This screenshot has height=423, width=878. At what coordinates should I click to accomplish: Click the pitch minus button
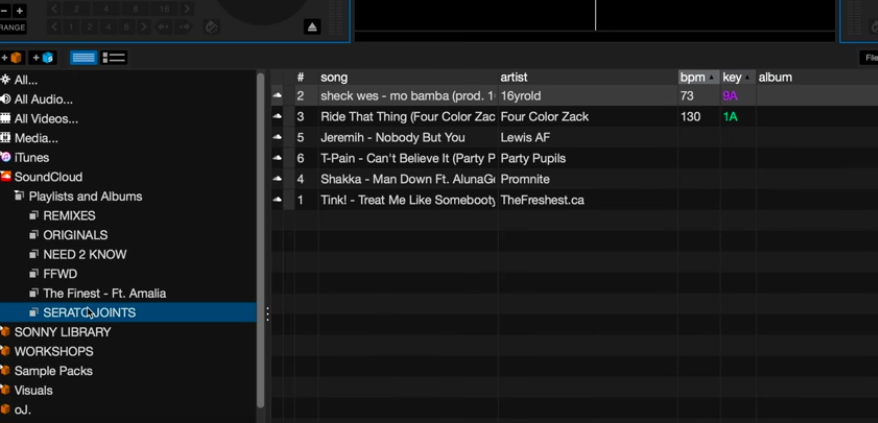pyautogui.click(x=4, y=11)
